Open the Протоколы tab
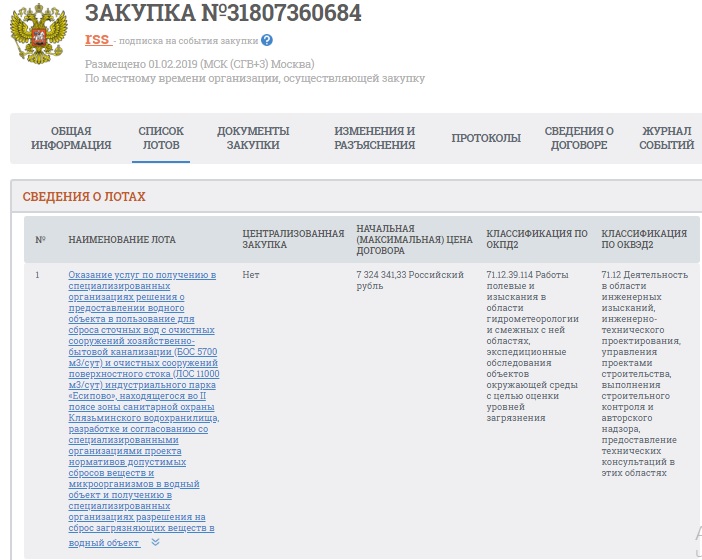The width and height of the screenshot is (702, 560). coord(486,138)
